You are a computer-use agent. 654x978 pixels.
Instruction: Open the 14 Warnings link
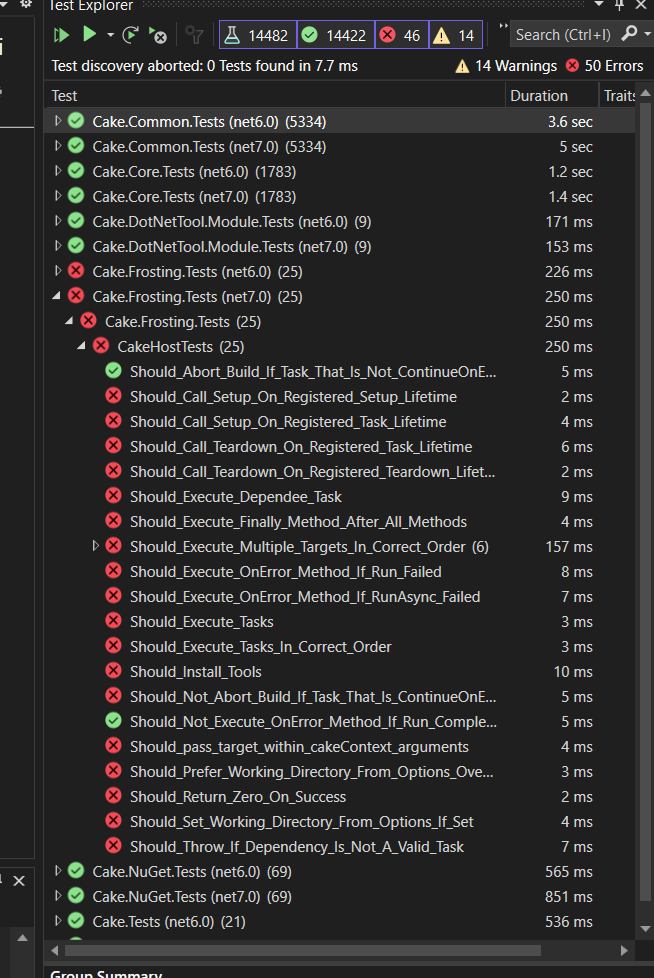(x=506, y=66)
